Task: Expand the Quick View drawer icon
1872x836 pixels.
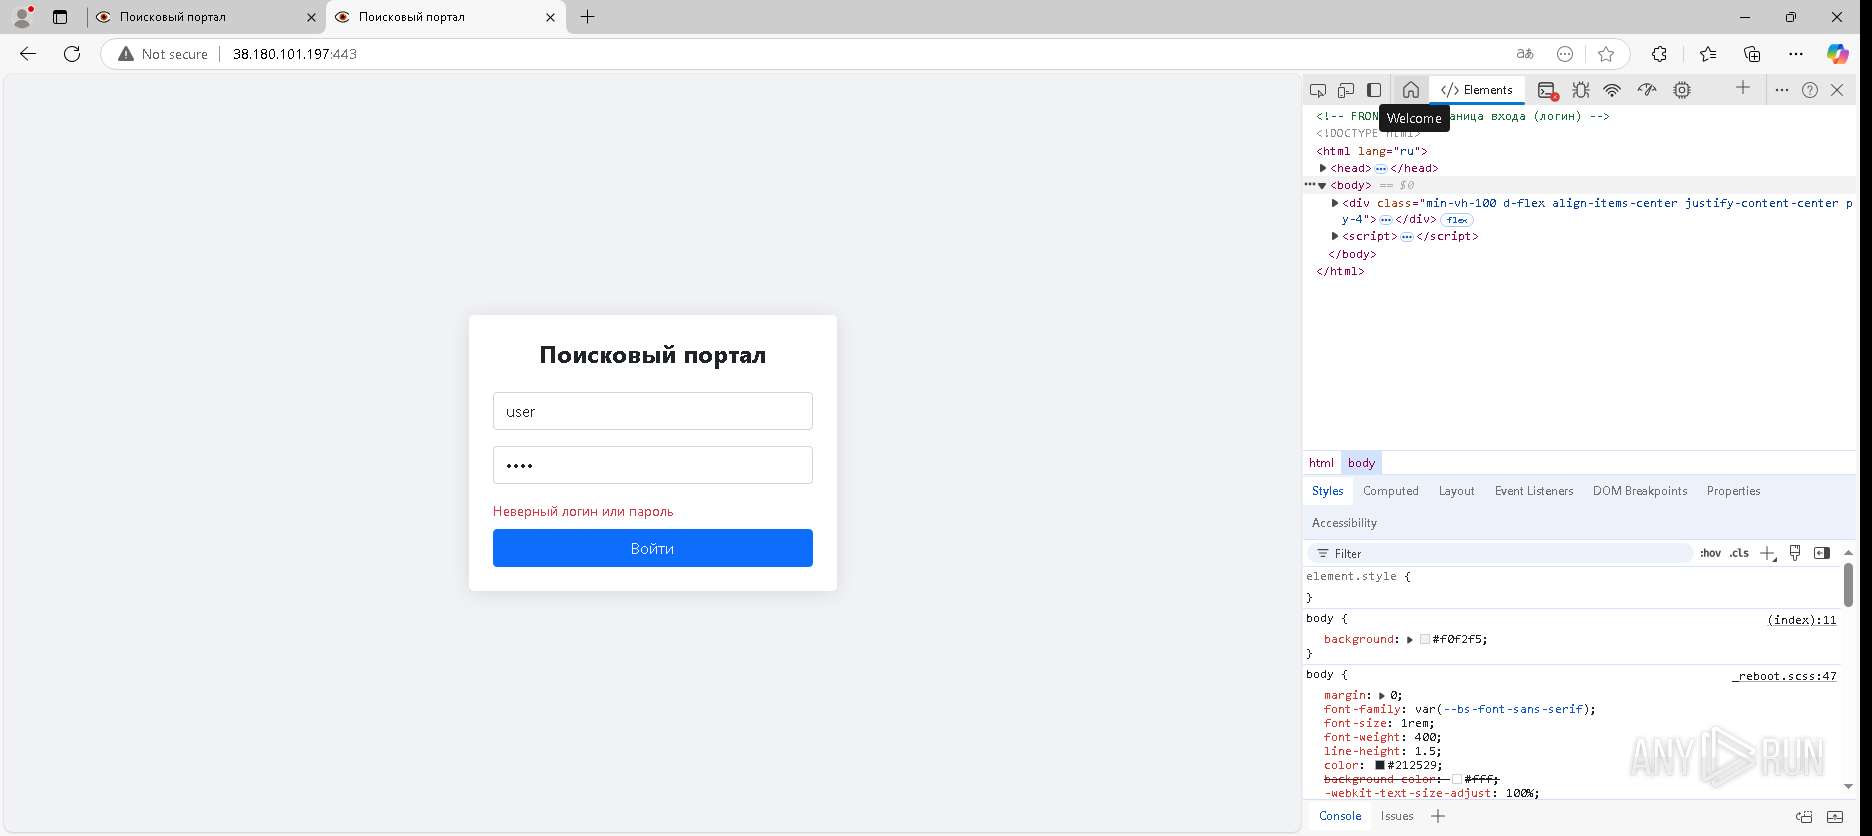Action: (1835, 816)
